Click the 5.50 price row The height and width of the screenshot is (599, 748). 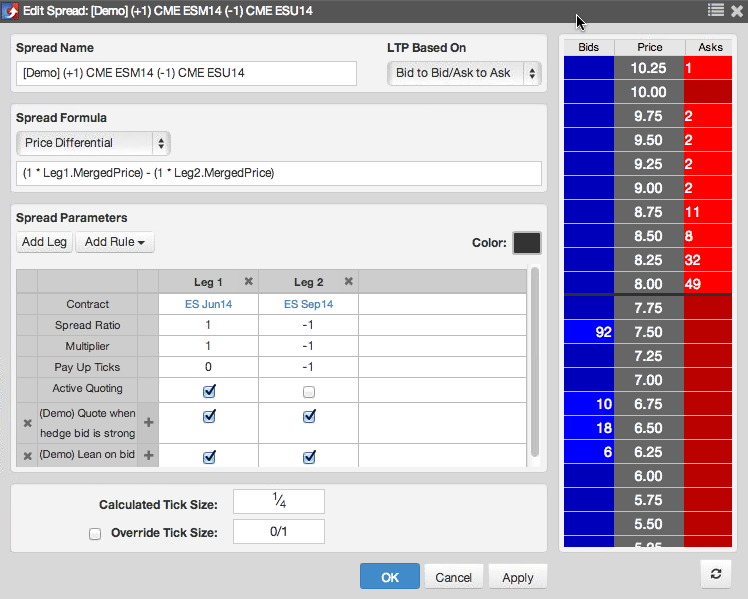point(648,524)
